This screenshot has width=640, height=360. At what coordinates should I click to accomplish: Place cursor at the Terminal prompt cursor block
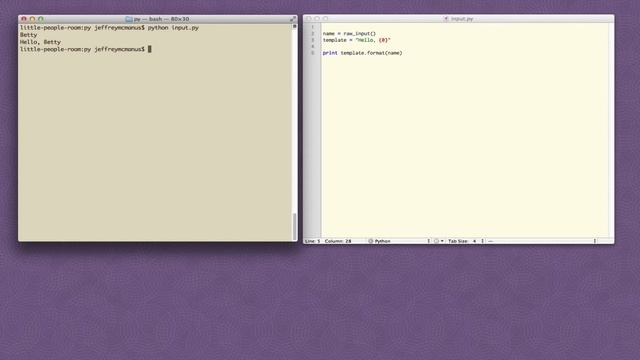[x=149, y=49]
